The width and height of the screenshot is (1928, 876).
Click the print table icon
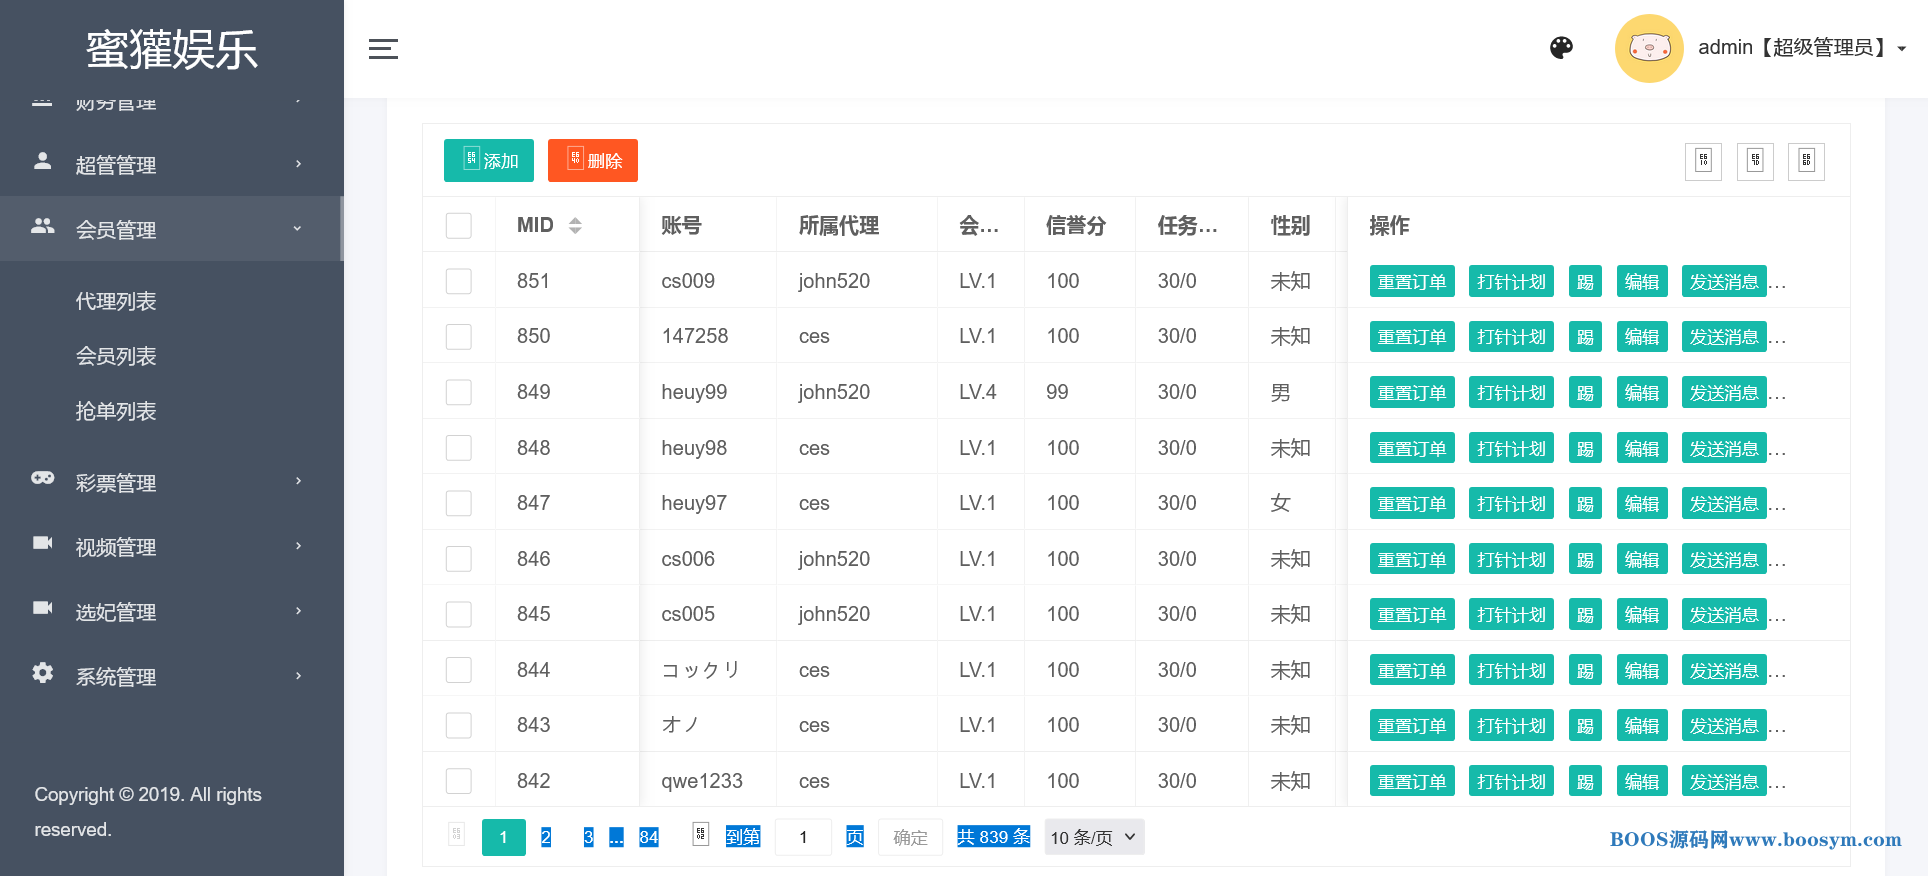pos(1806,161)
